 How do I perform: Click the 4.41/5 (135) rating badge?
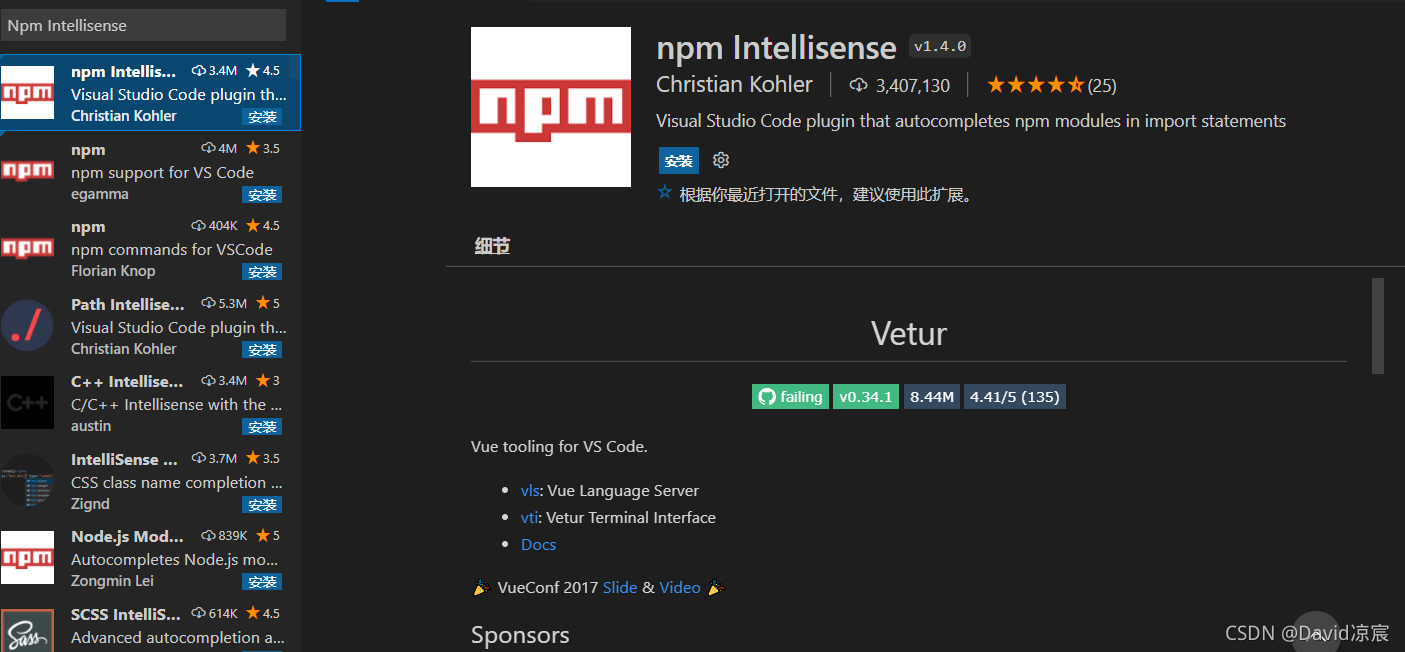coord(1015,397)
